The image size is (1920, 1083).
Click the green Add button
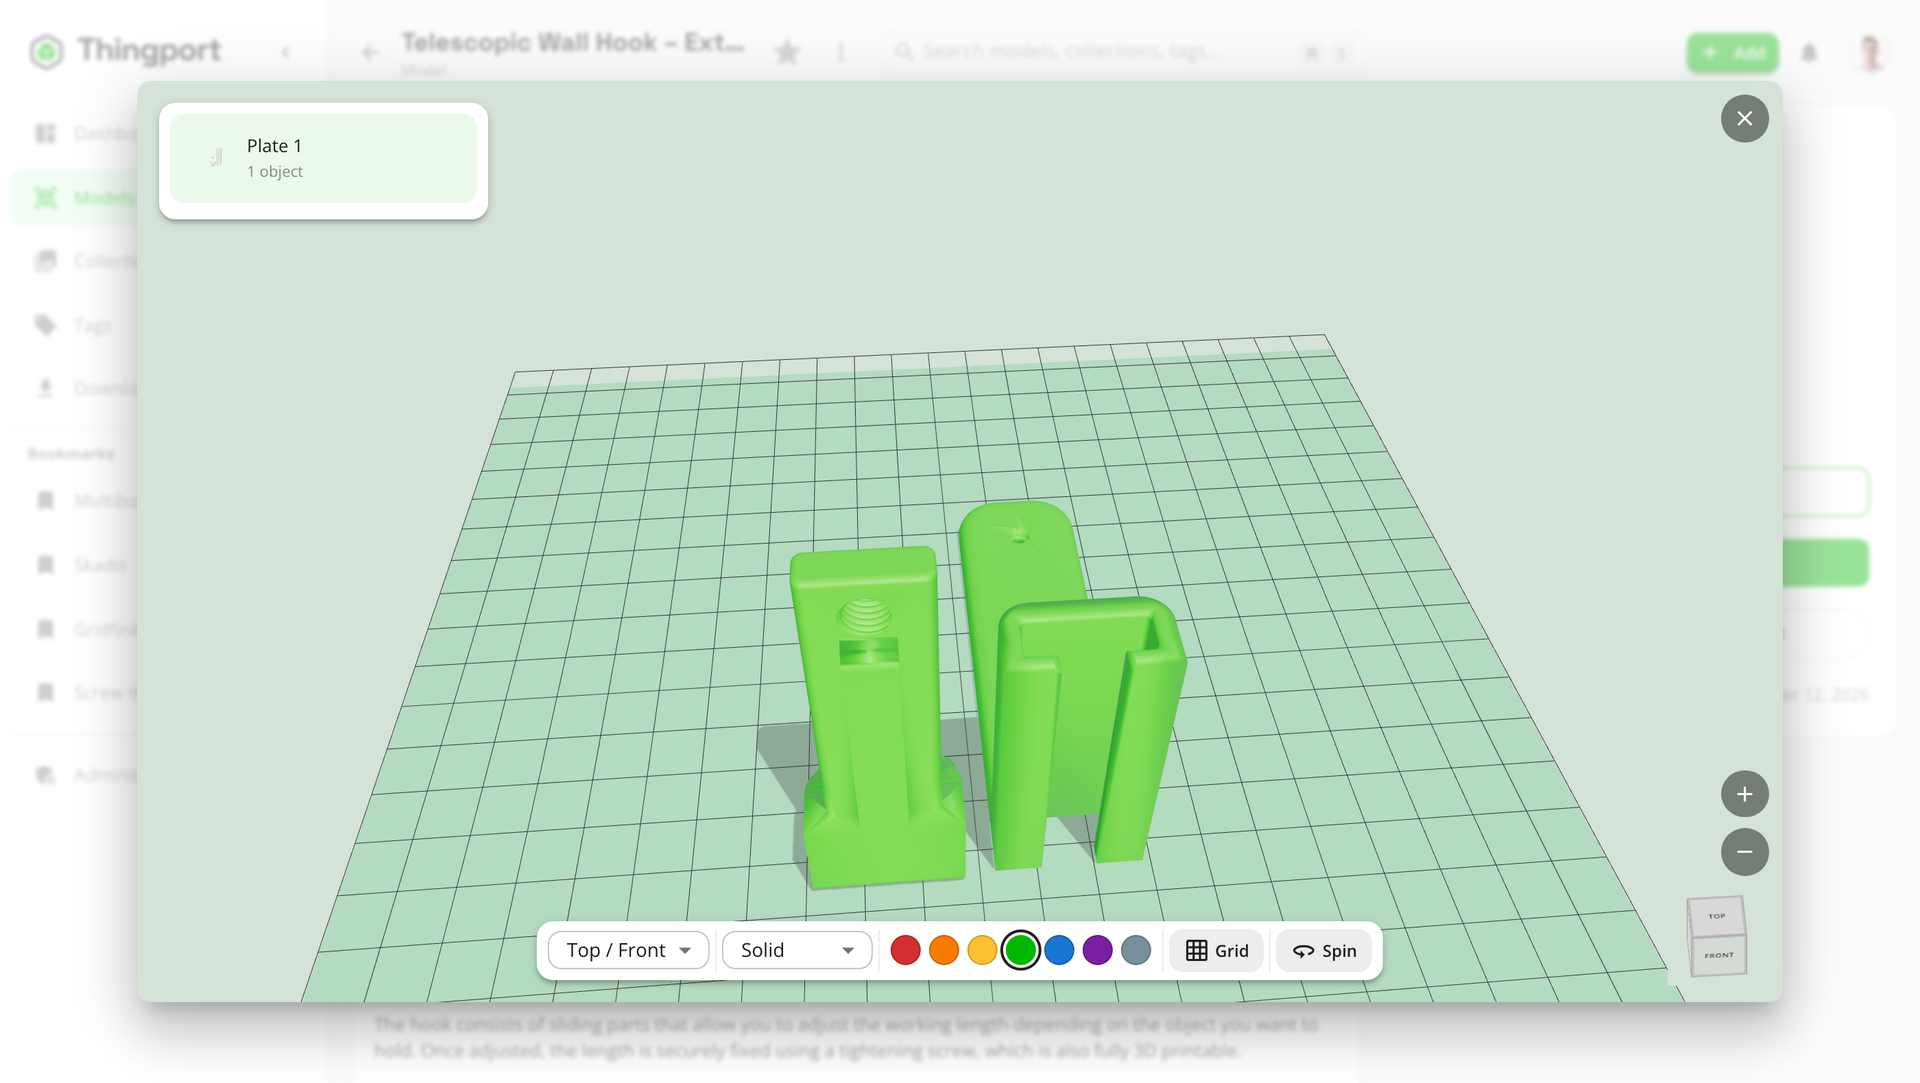coord(1733,52)
